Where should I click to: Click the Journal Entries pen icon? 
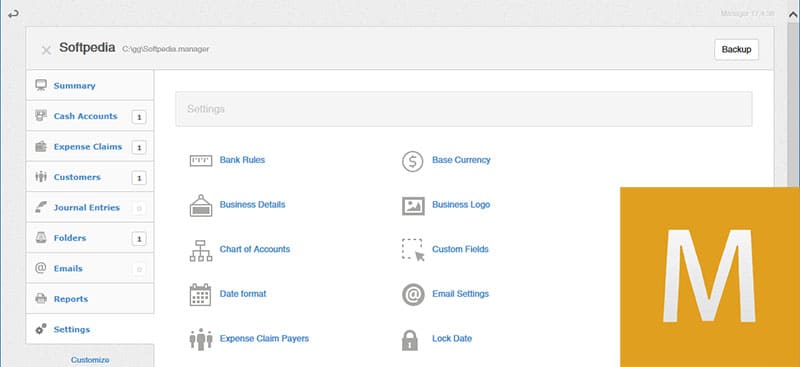[41, 207]
